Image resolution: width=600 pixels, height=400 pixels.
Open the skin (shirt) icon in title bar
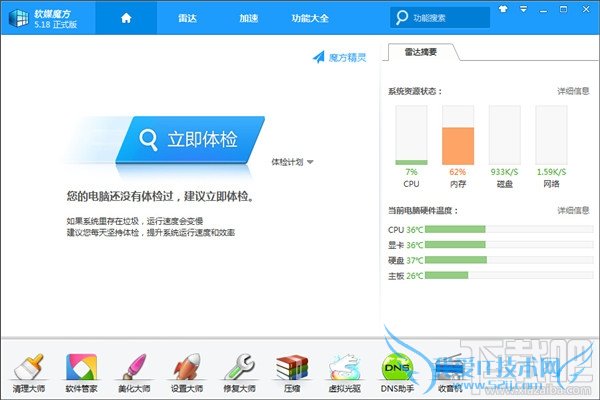[503, 9]
